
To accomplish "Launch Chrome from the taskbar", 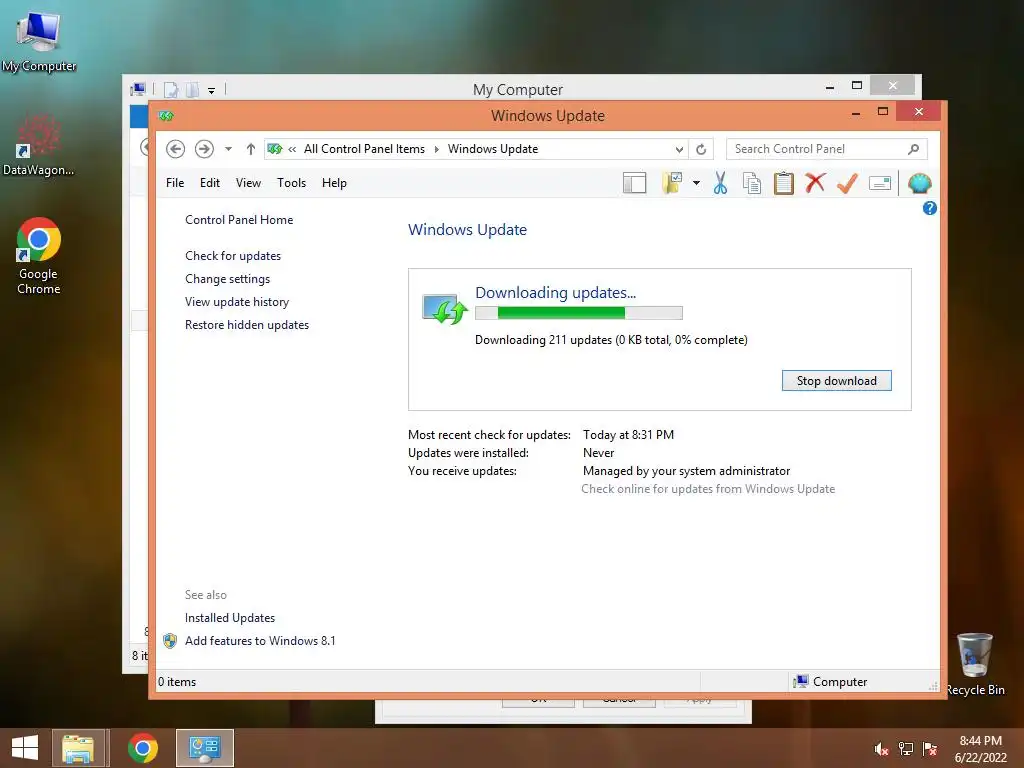I will pyautogui.click(x=142, y=748).
